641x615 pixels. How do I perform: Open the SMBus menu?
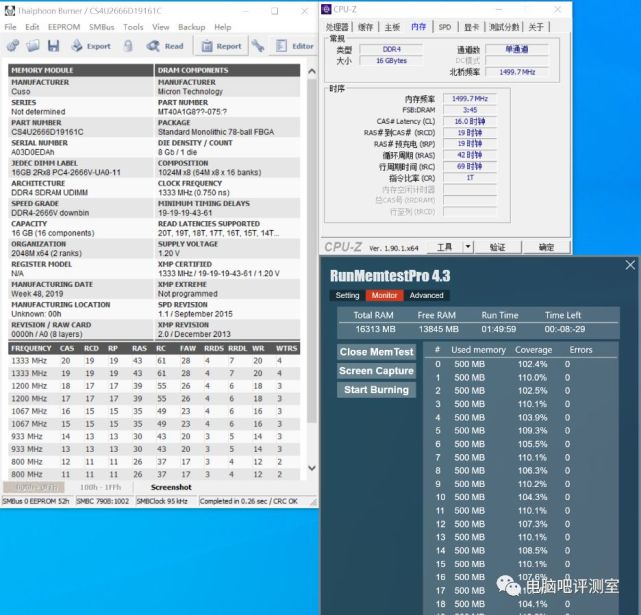(x=101, y=27)
